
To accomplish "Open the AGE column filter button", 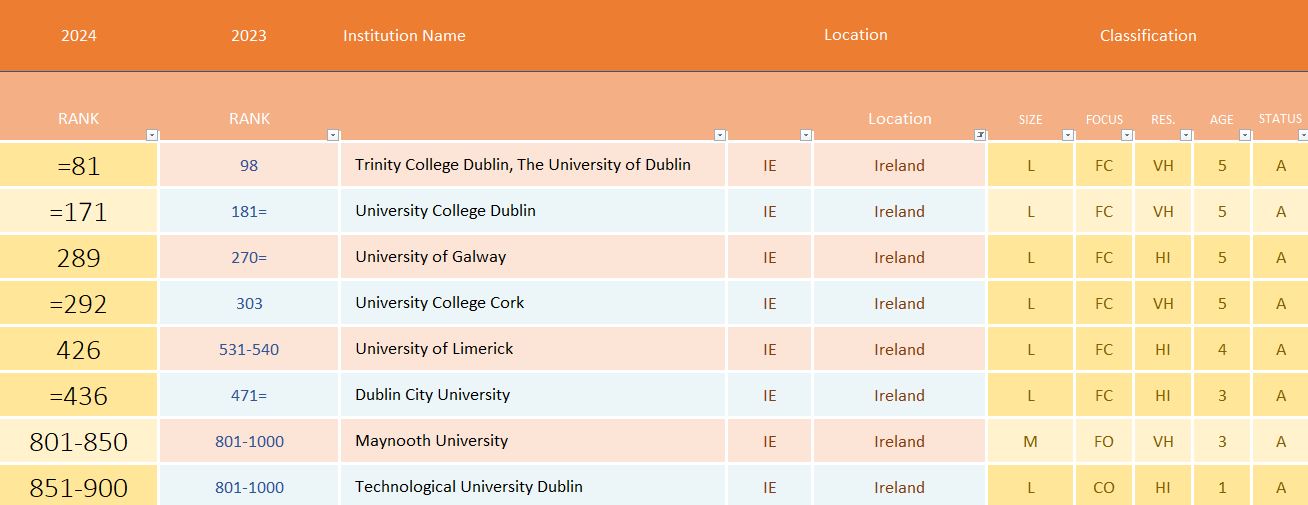I will click(x=1245, y=135).
